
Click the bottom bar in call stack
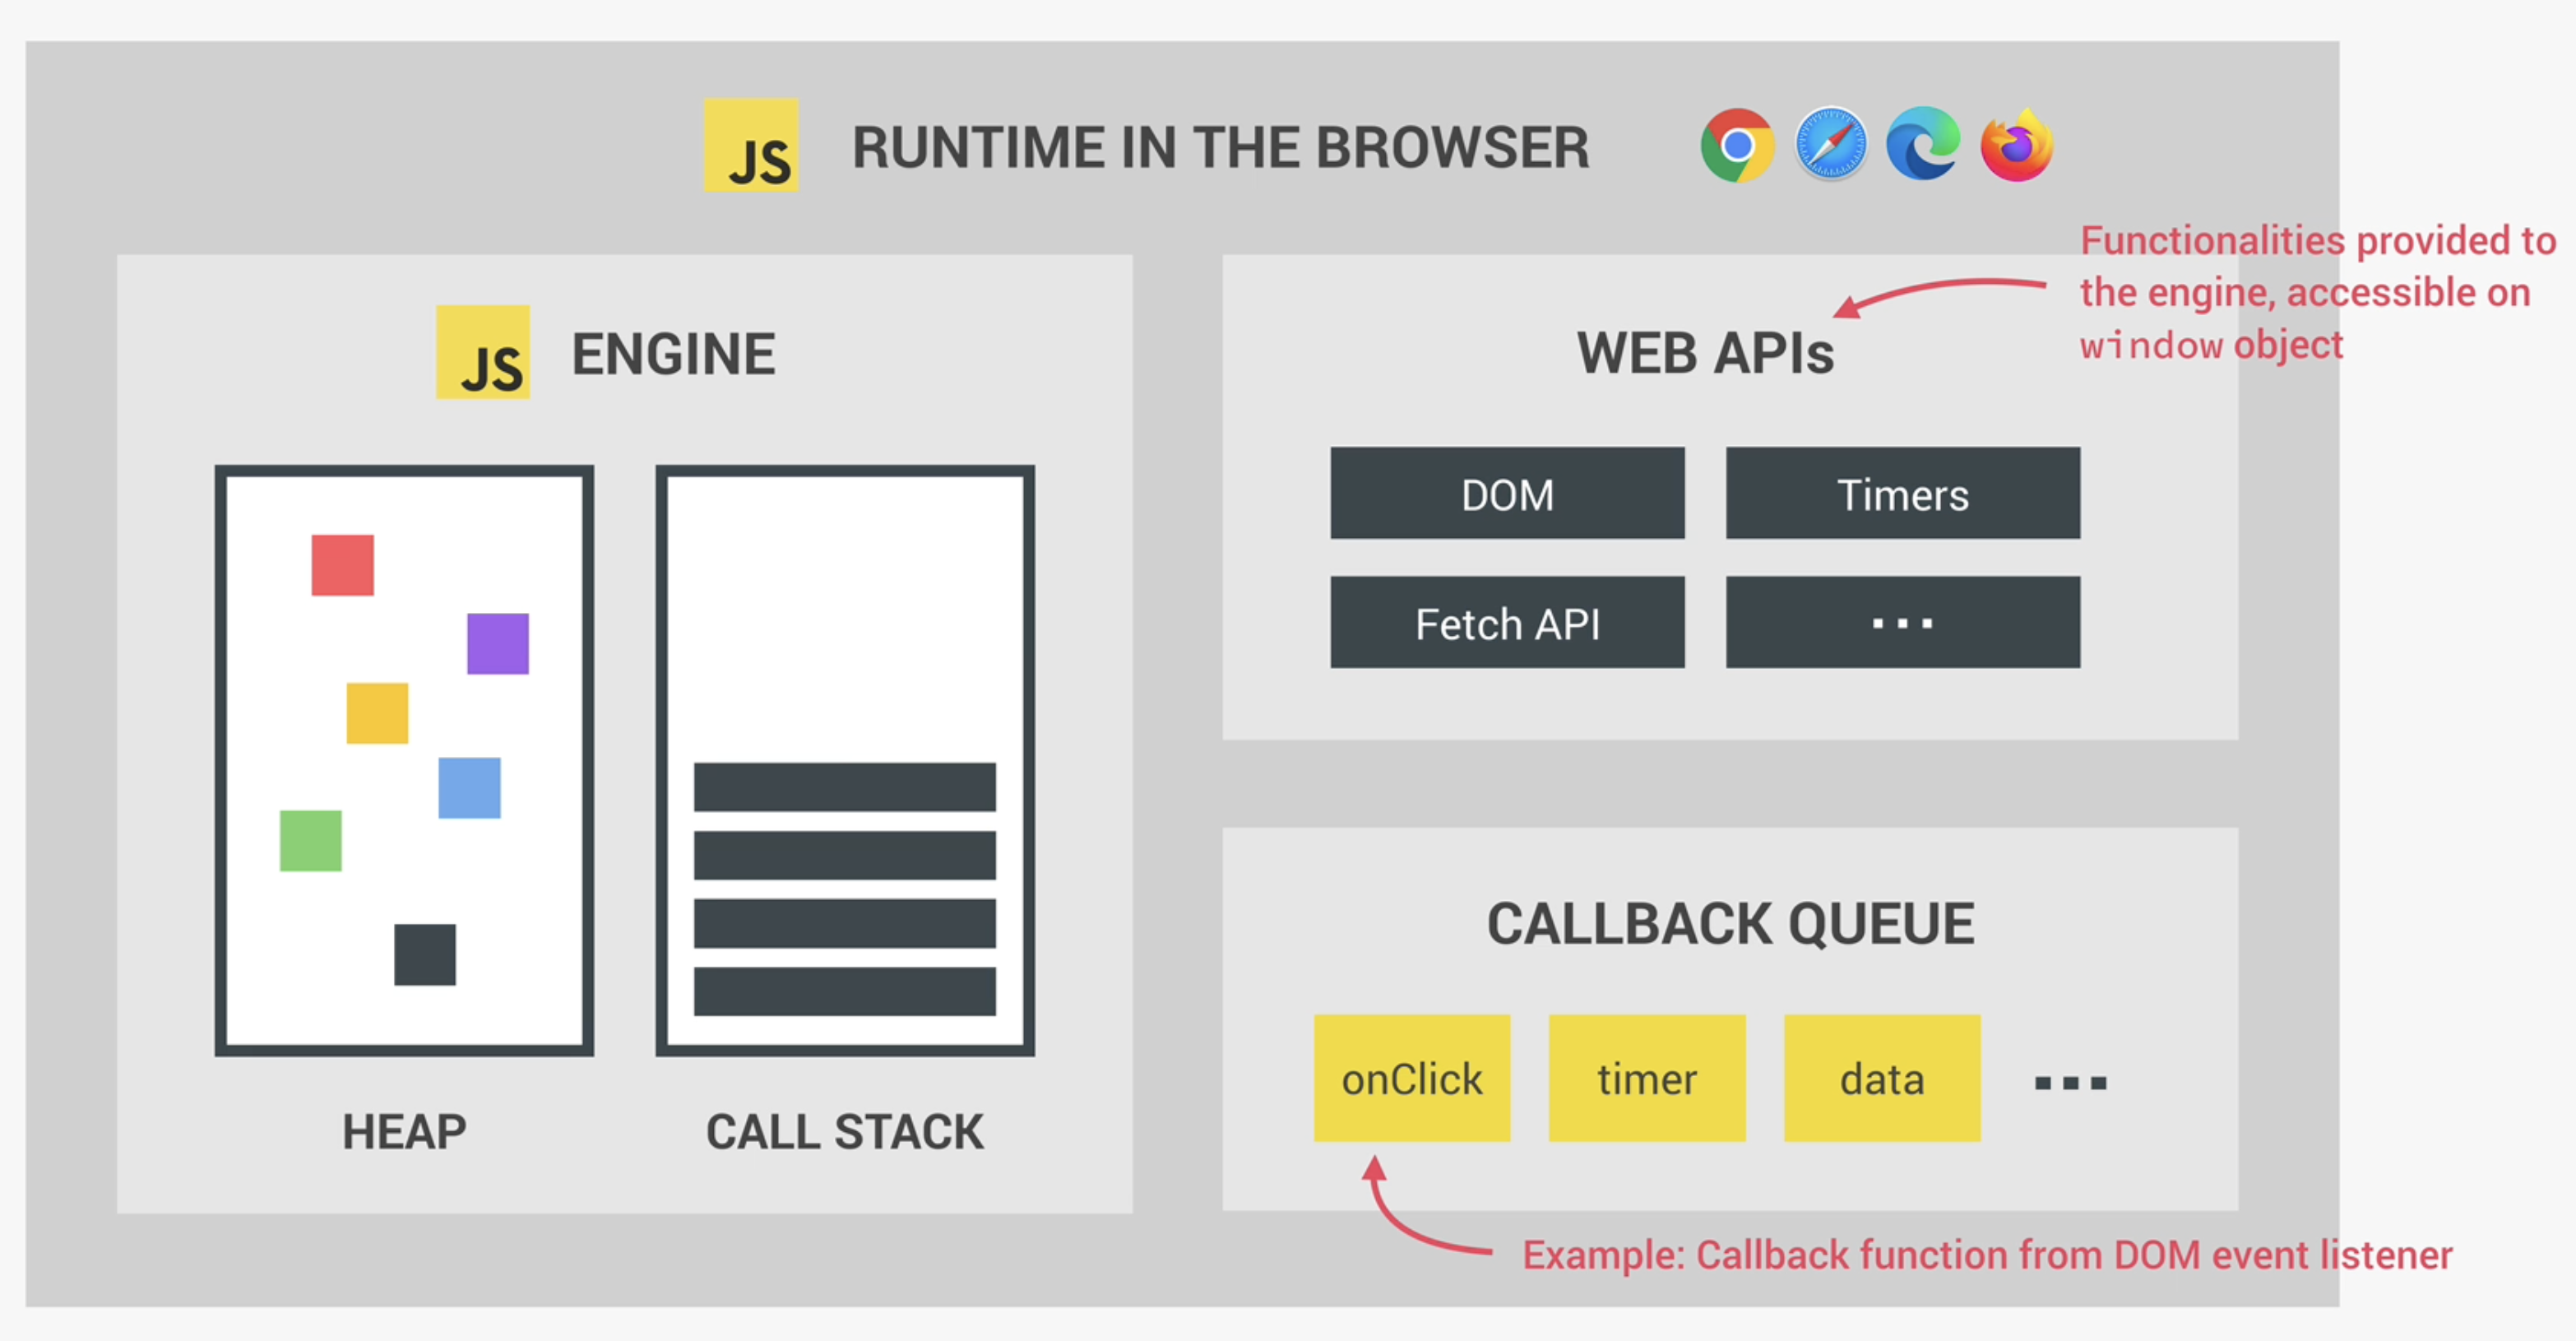845,991
